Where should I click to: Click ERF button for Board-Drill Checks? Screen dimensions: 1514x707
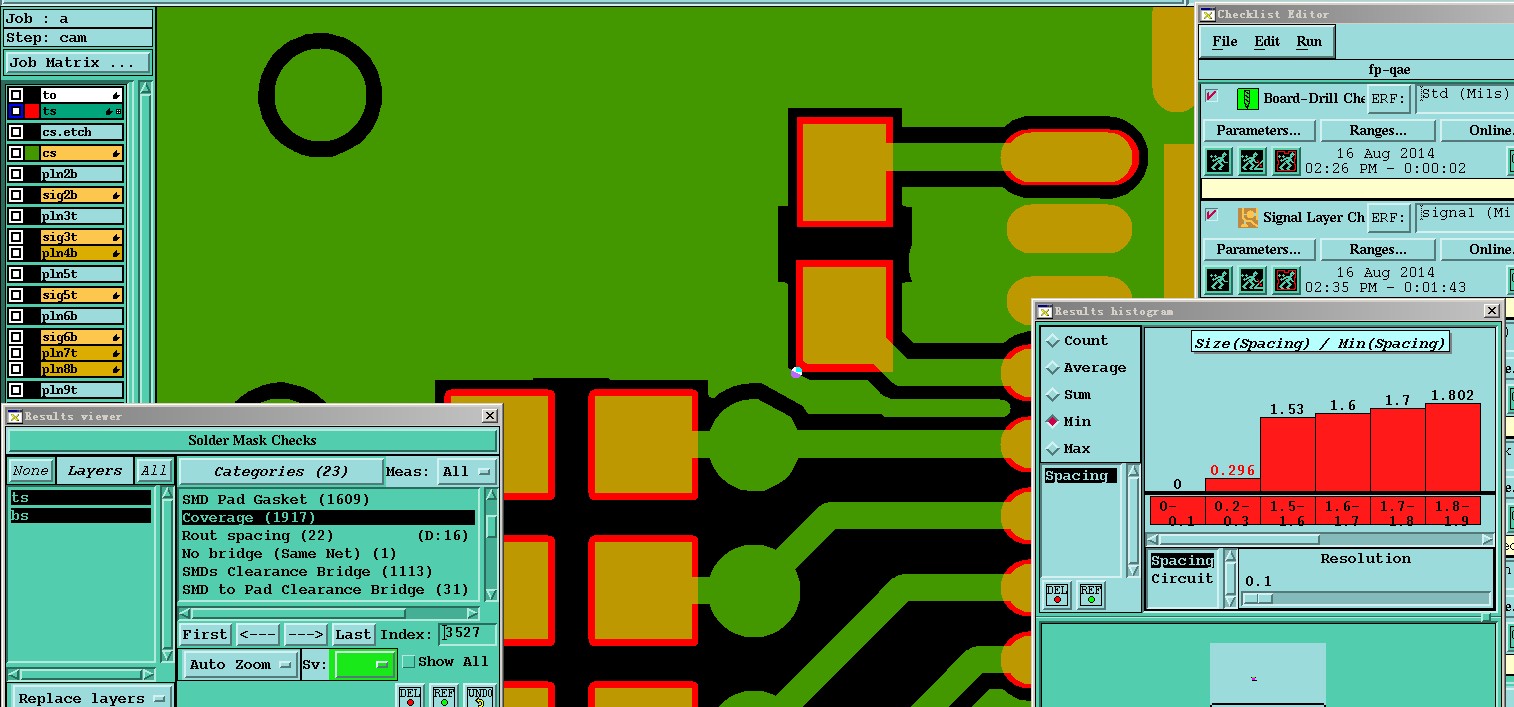[1389, 99]
